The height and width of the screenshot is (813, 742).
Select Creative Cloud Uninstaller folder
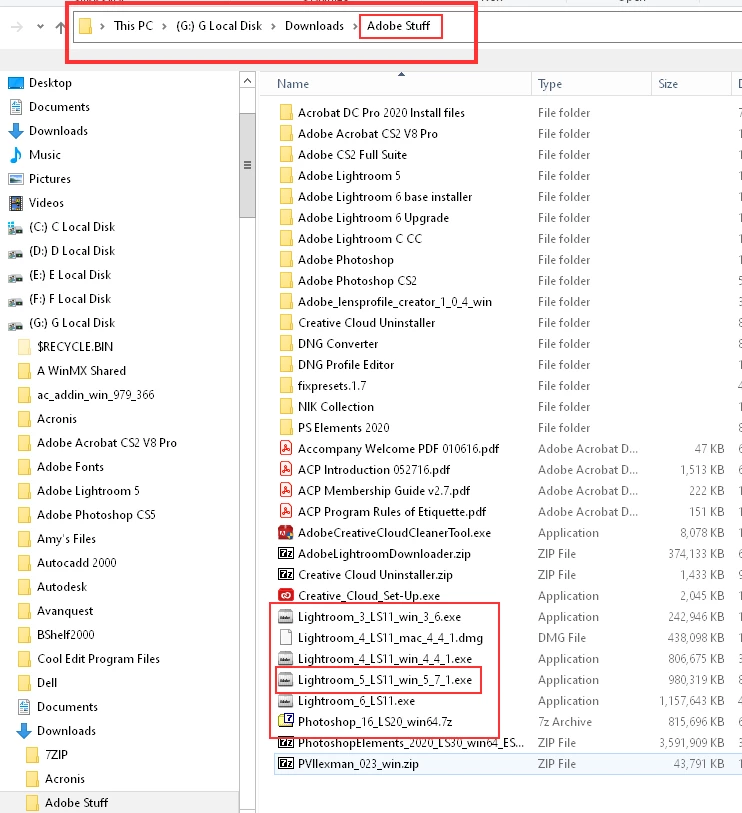pos(366,323)
